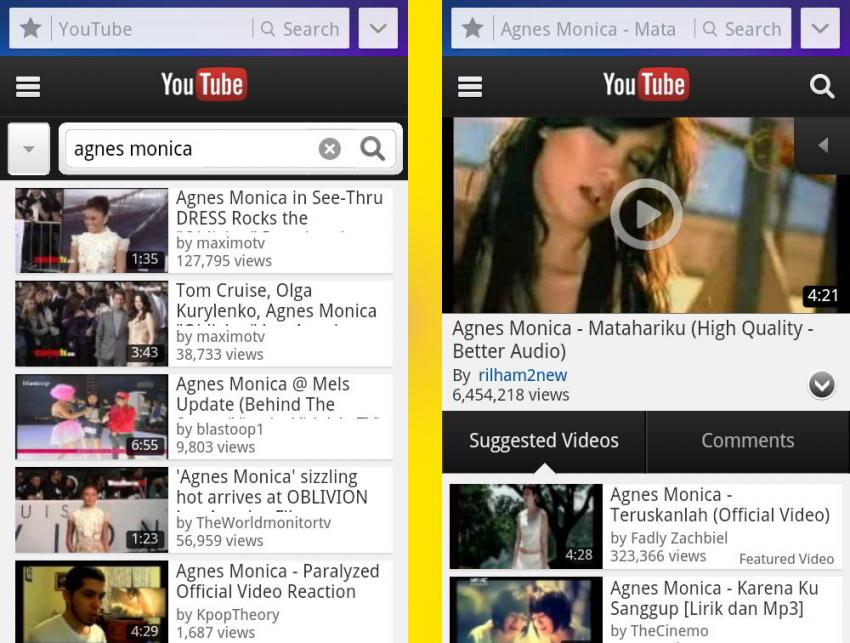Open the hamburger menu on the left YouTube page

tap(28, 86)
